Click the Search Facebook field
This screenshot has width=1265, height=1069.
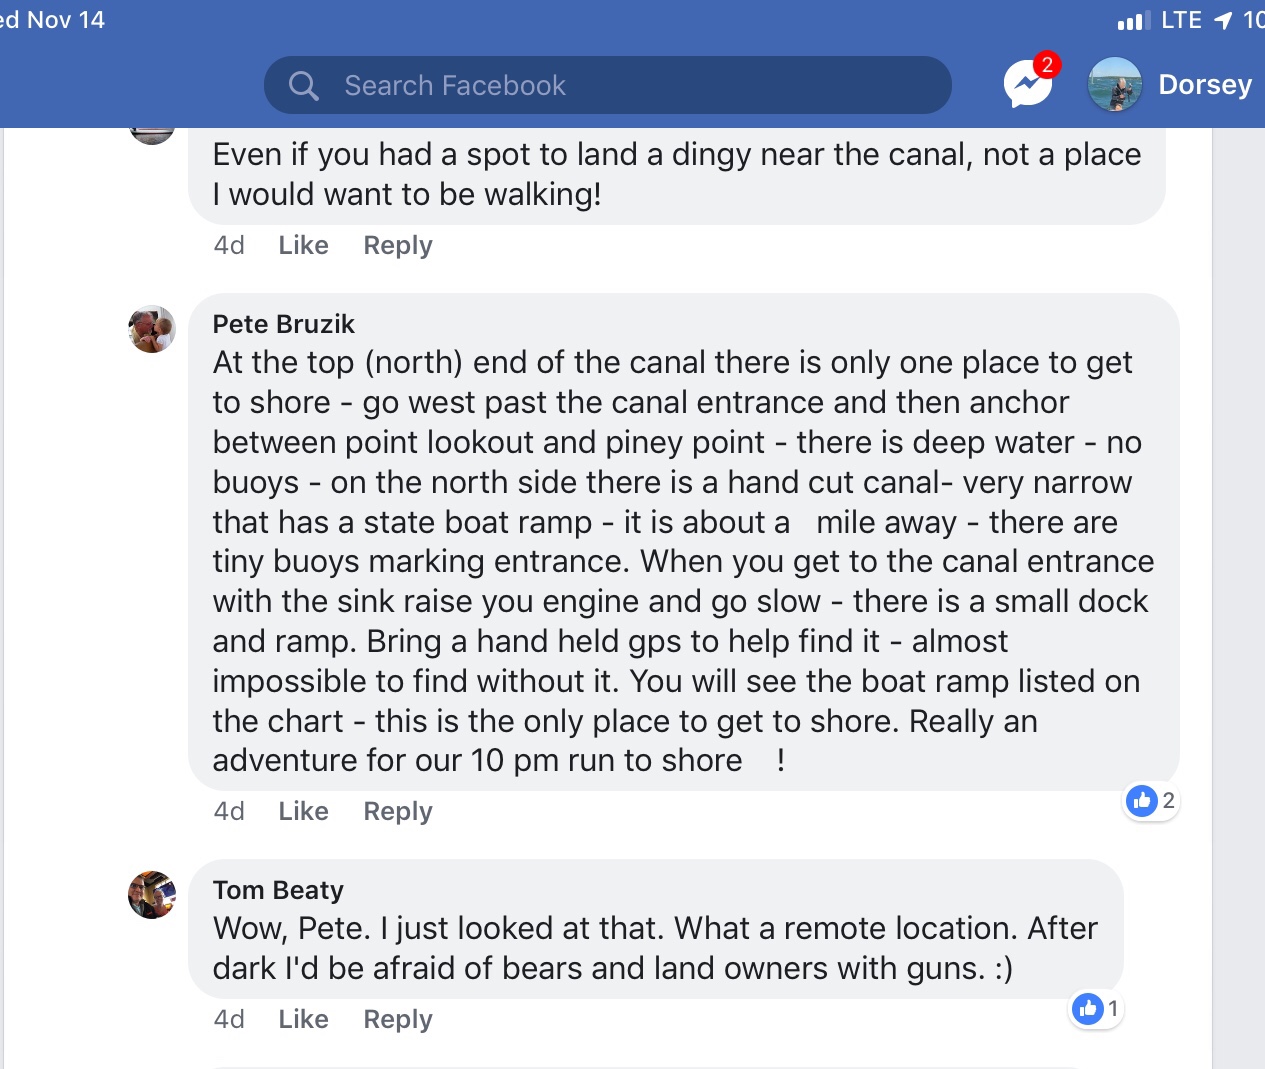point(607,86)
